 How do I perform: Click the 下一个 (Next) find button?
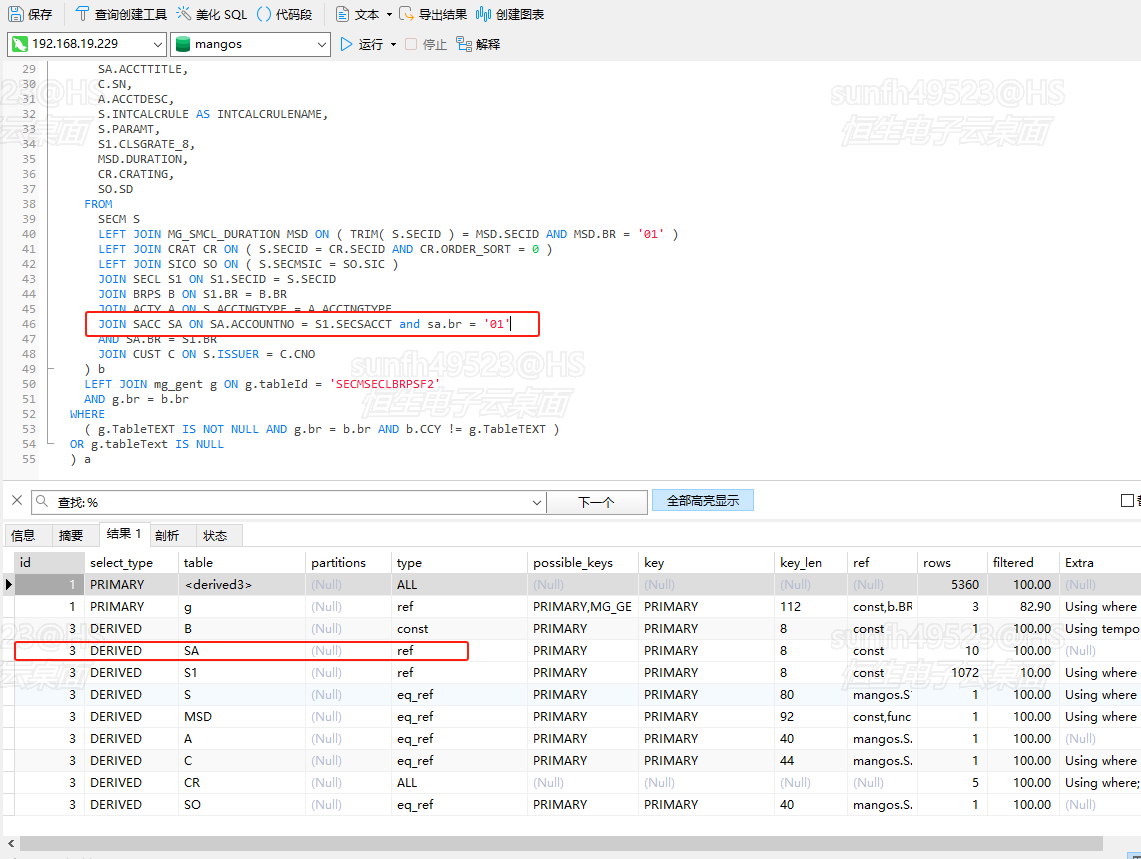point(596,502)
